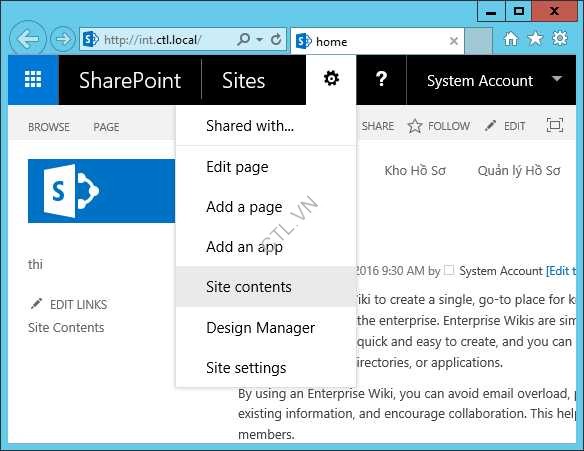584x451 pixels.
Task: Click the SHARE button
Action: pyautogui.click(x=378, y=126)
